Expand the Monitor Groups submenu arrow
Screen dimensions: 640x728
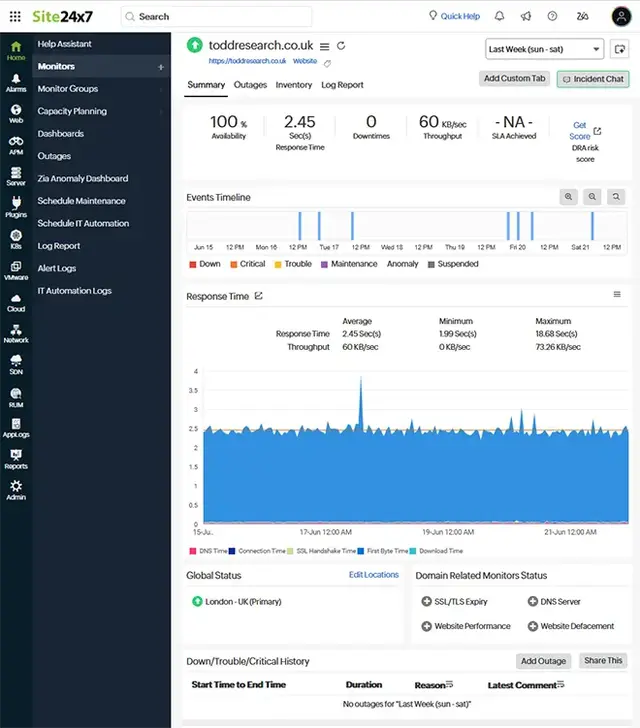[x=161, y=89]
